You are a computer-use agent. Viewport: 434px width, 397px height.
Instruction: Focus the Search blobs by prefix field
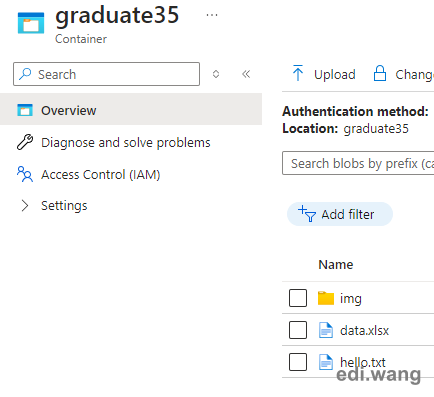pyautogui.click(x=358, y=163)
